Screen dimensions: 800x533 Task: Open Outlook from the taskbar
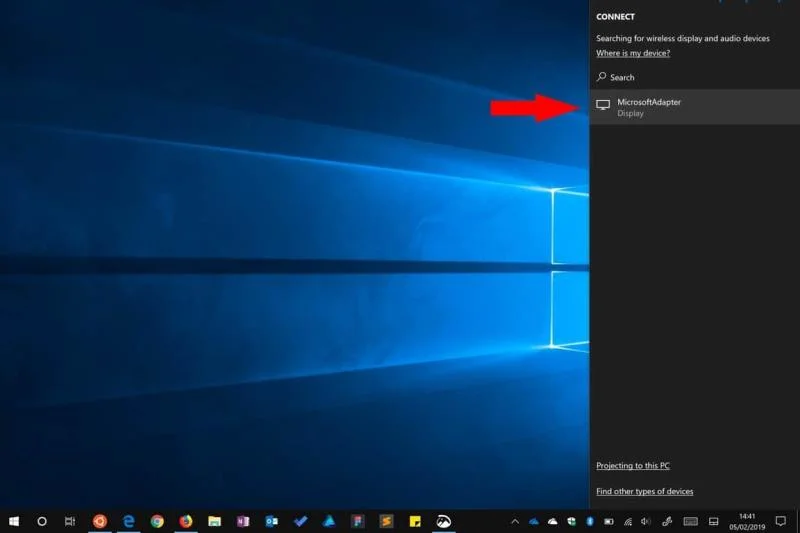click(271, 521)
